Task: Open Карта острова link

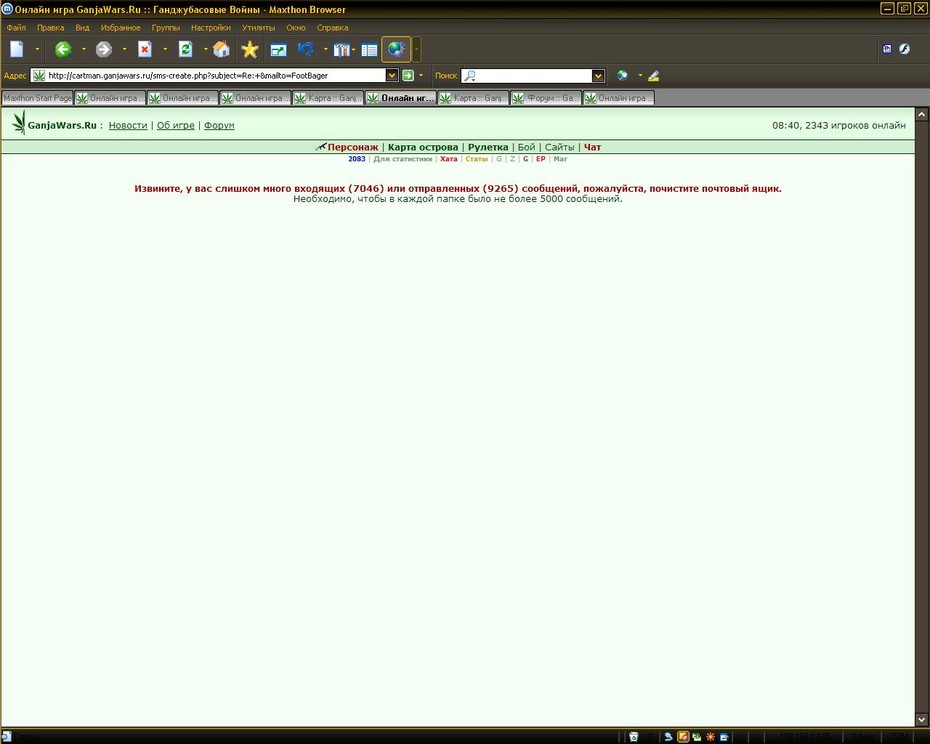Action: (x=423, y=147)
